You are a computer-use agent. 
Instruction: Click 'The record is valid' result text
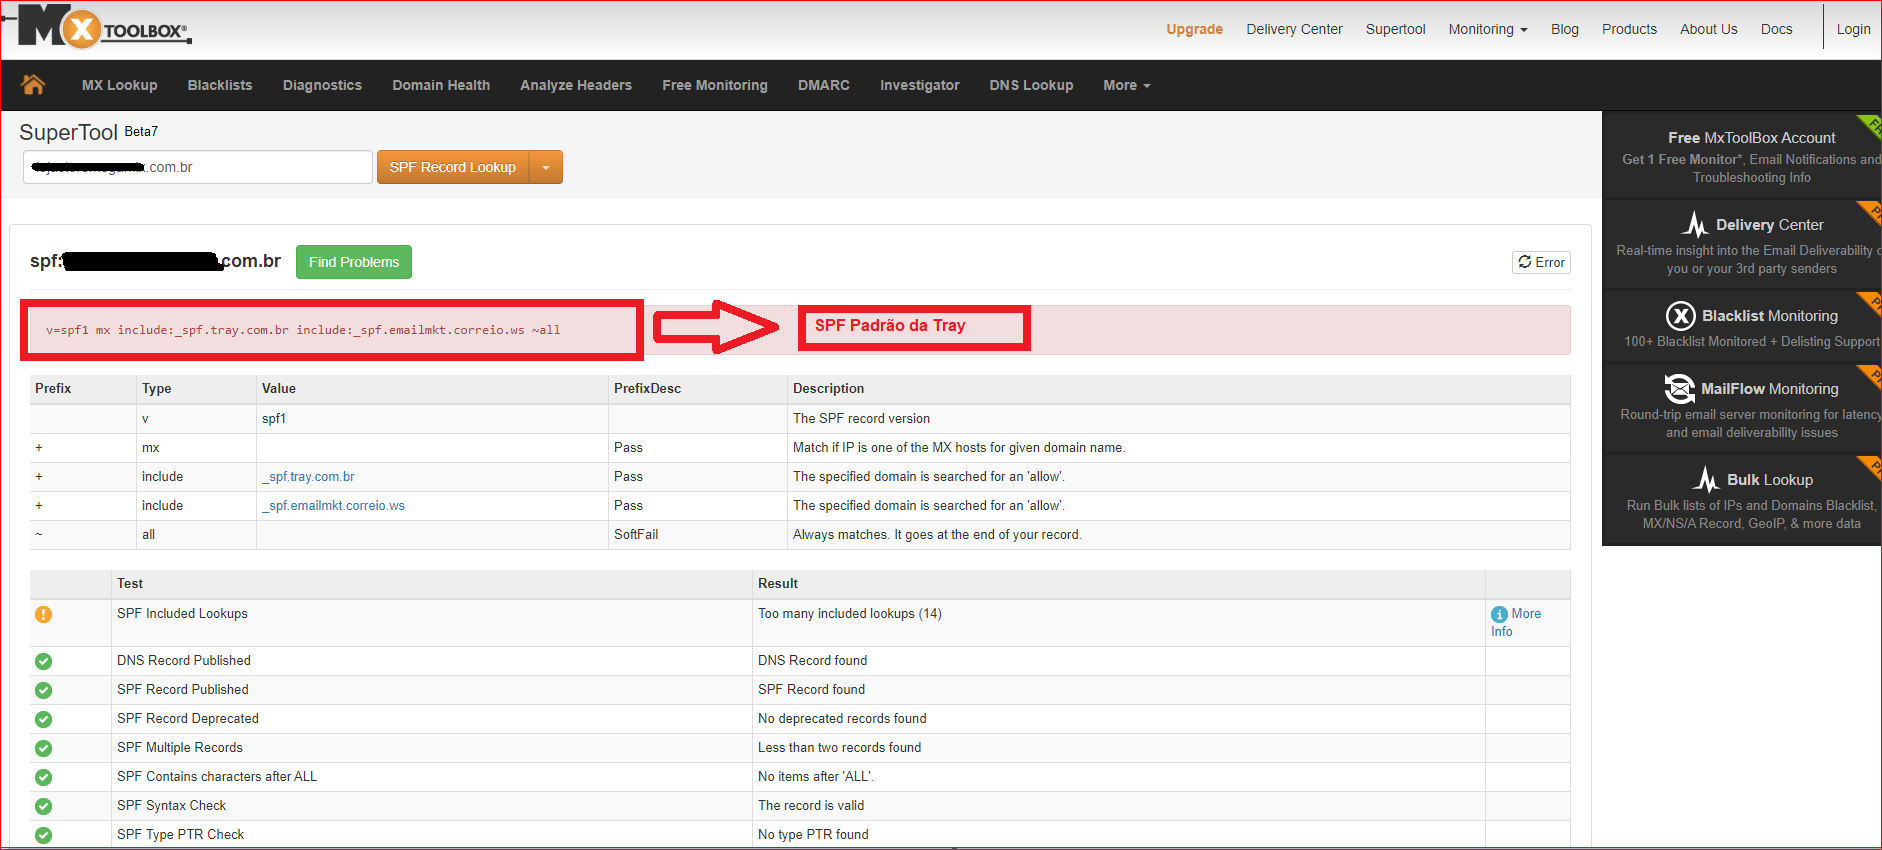[x=810, y=806]
